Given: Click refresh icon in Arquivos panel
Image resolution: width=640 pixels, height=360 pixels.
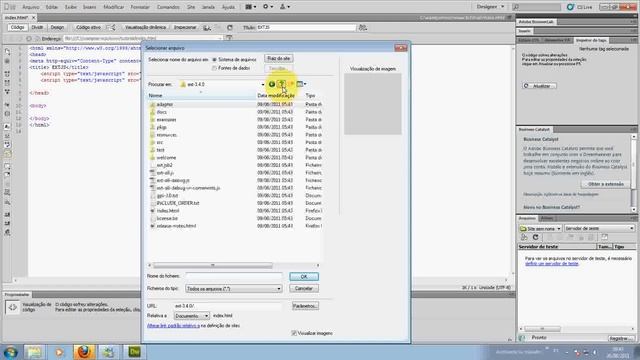Looking at the screenshot, I should click(x=536, y=237).
